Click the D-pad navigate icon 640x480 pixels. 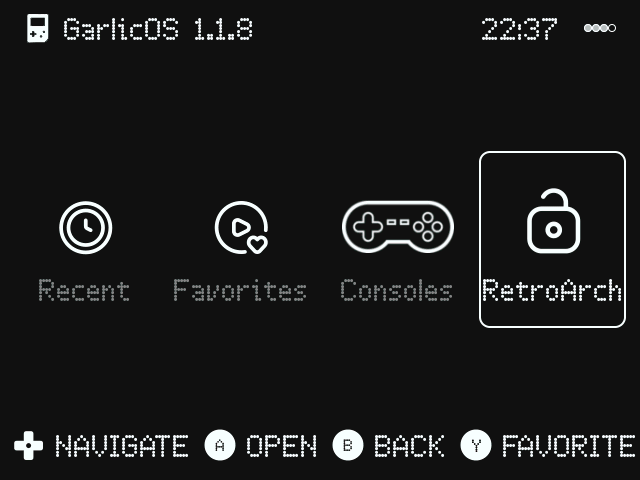click(x=29, y=445)
